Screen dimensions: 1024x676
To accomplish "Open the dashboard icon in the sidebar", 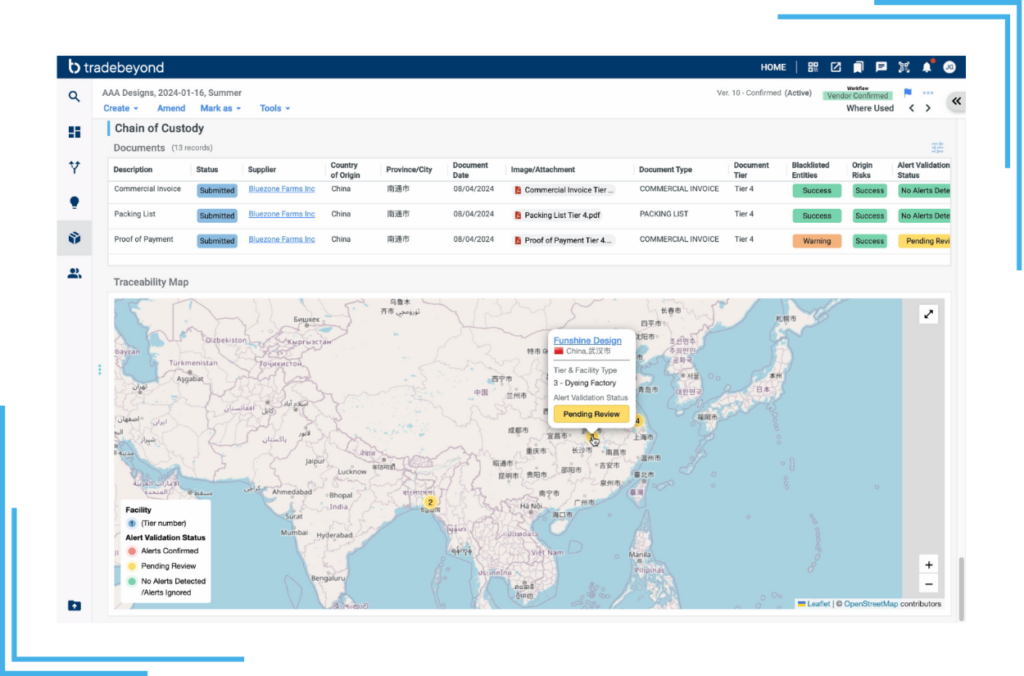I will (x=74, y=132).
